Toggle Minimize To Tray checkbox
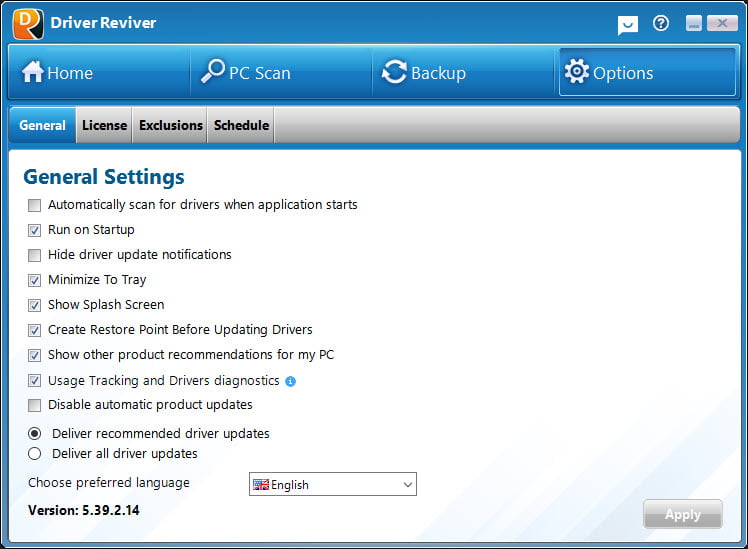Viewport: 748px width, 549px height. coord(34,280)
